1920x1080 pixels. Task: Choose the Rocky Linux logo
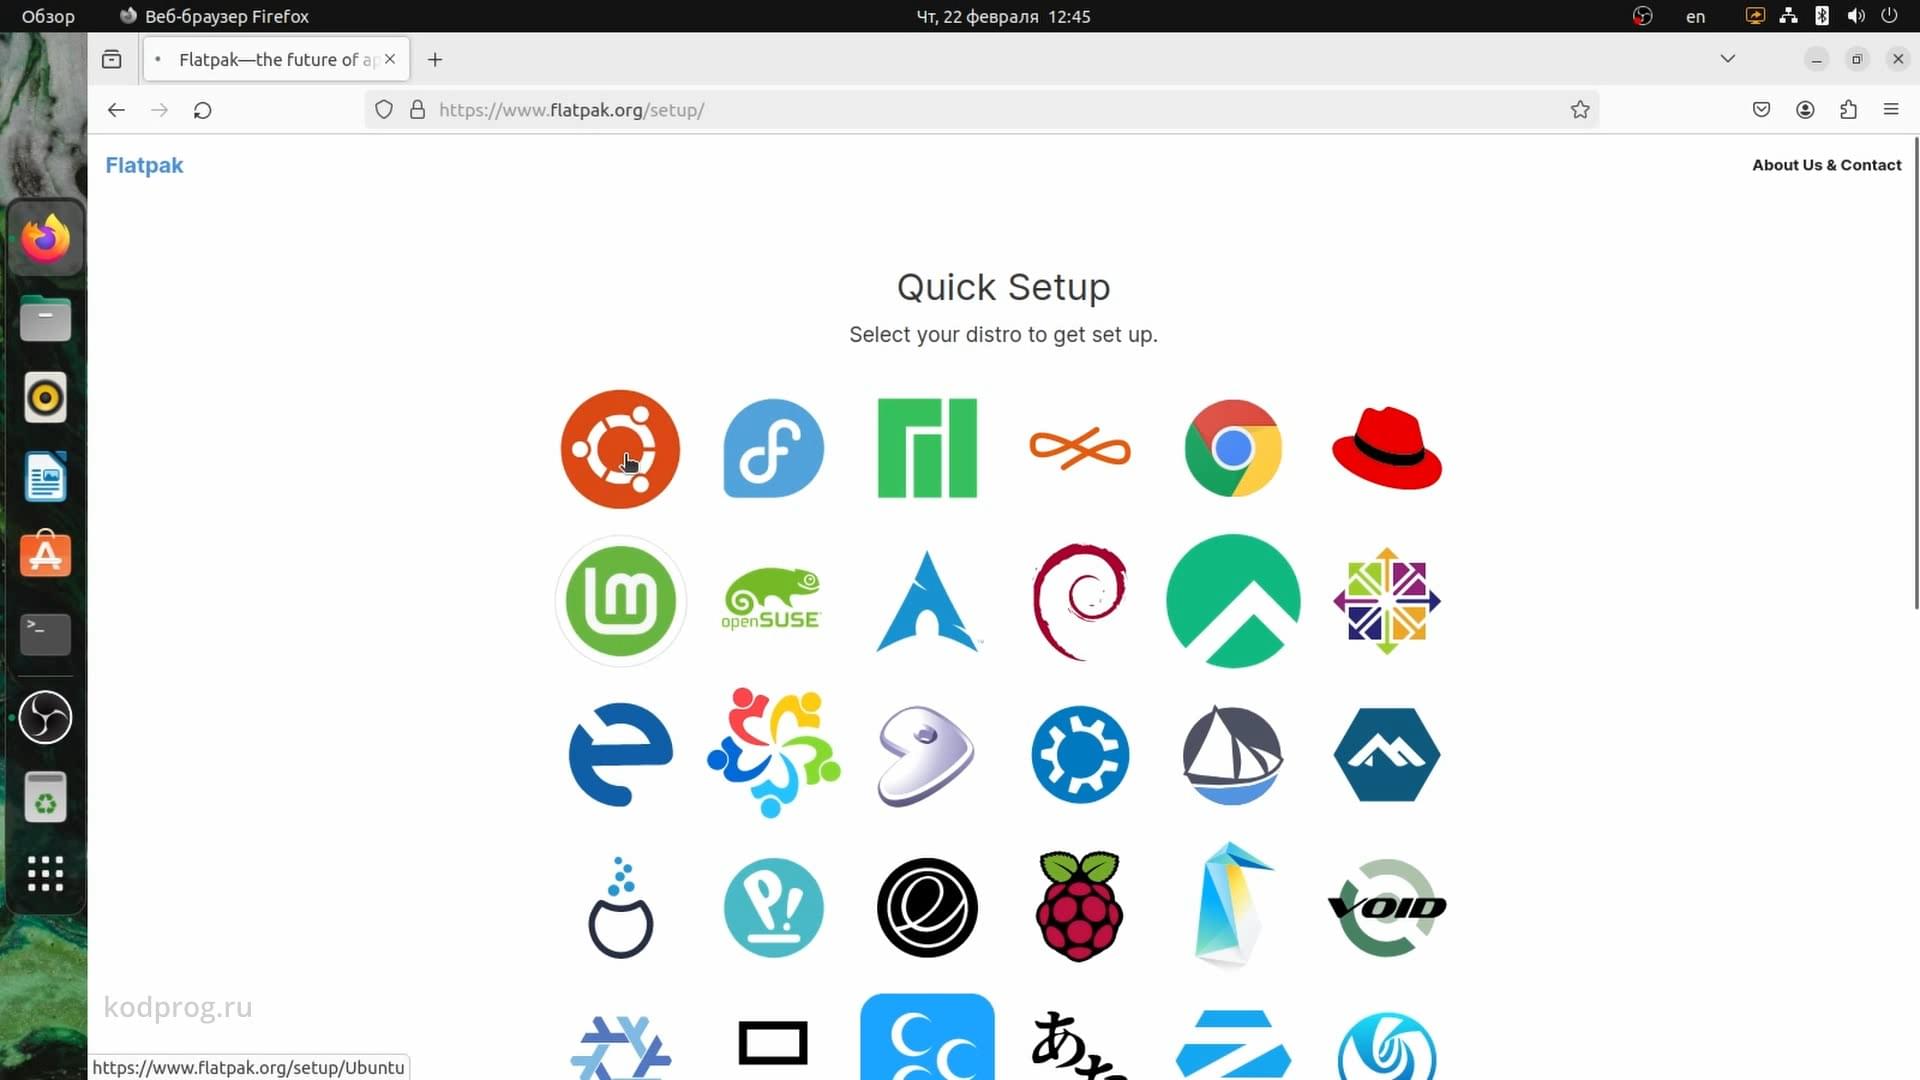[x=1233, y=601]
